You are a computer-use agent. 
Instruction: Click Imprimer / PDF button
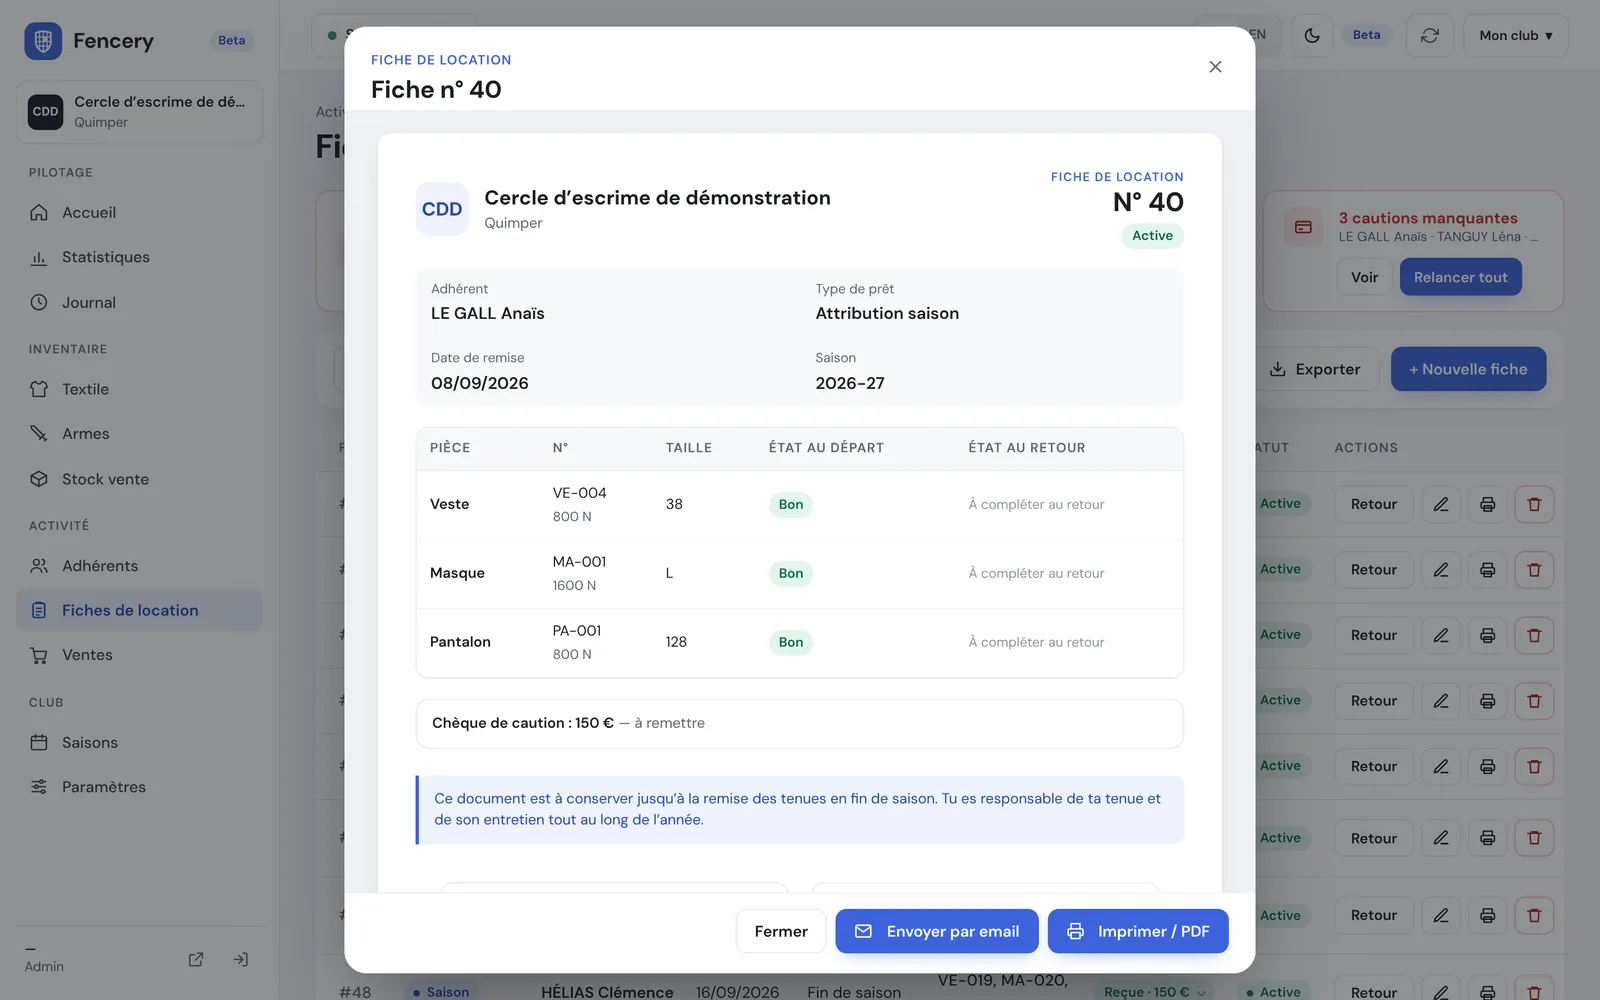coord(1138,931)
